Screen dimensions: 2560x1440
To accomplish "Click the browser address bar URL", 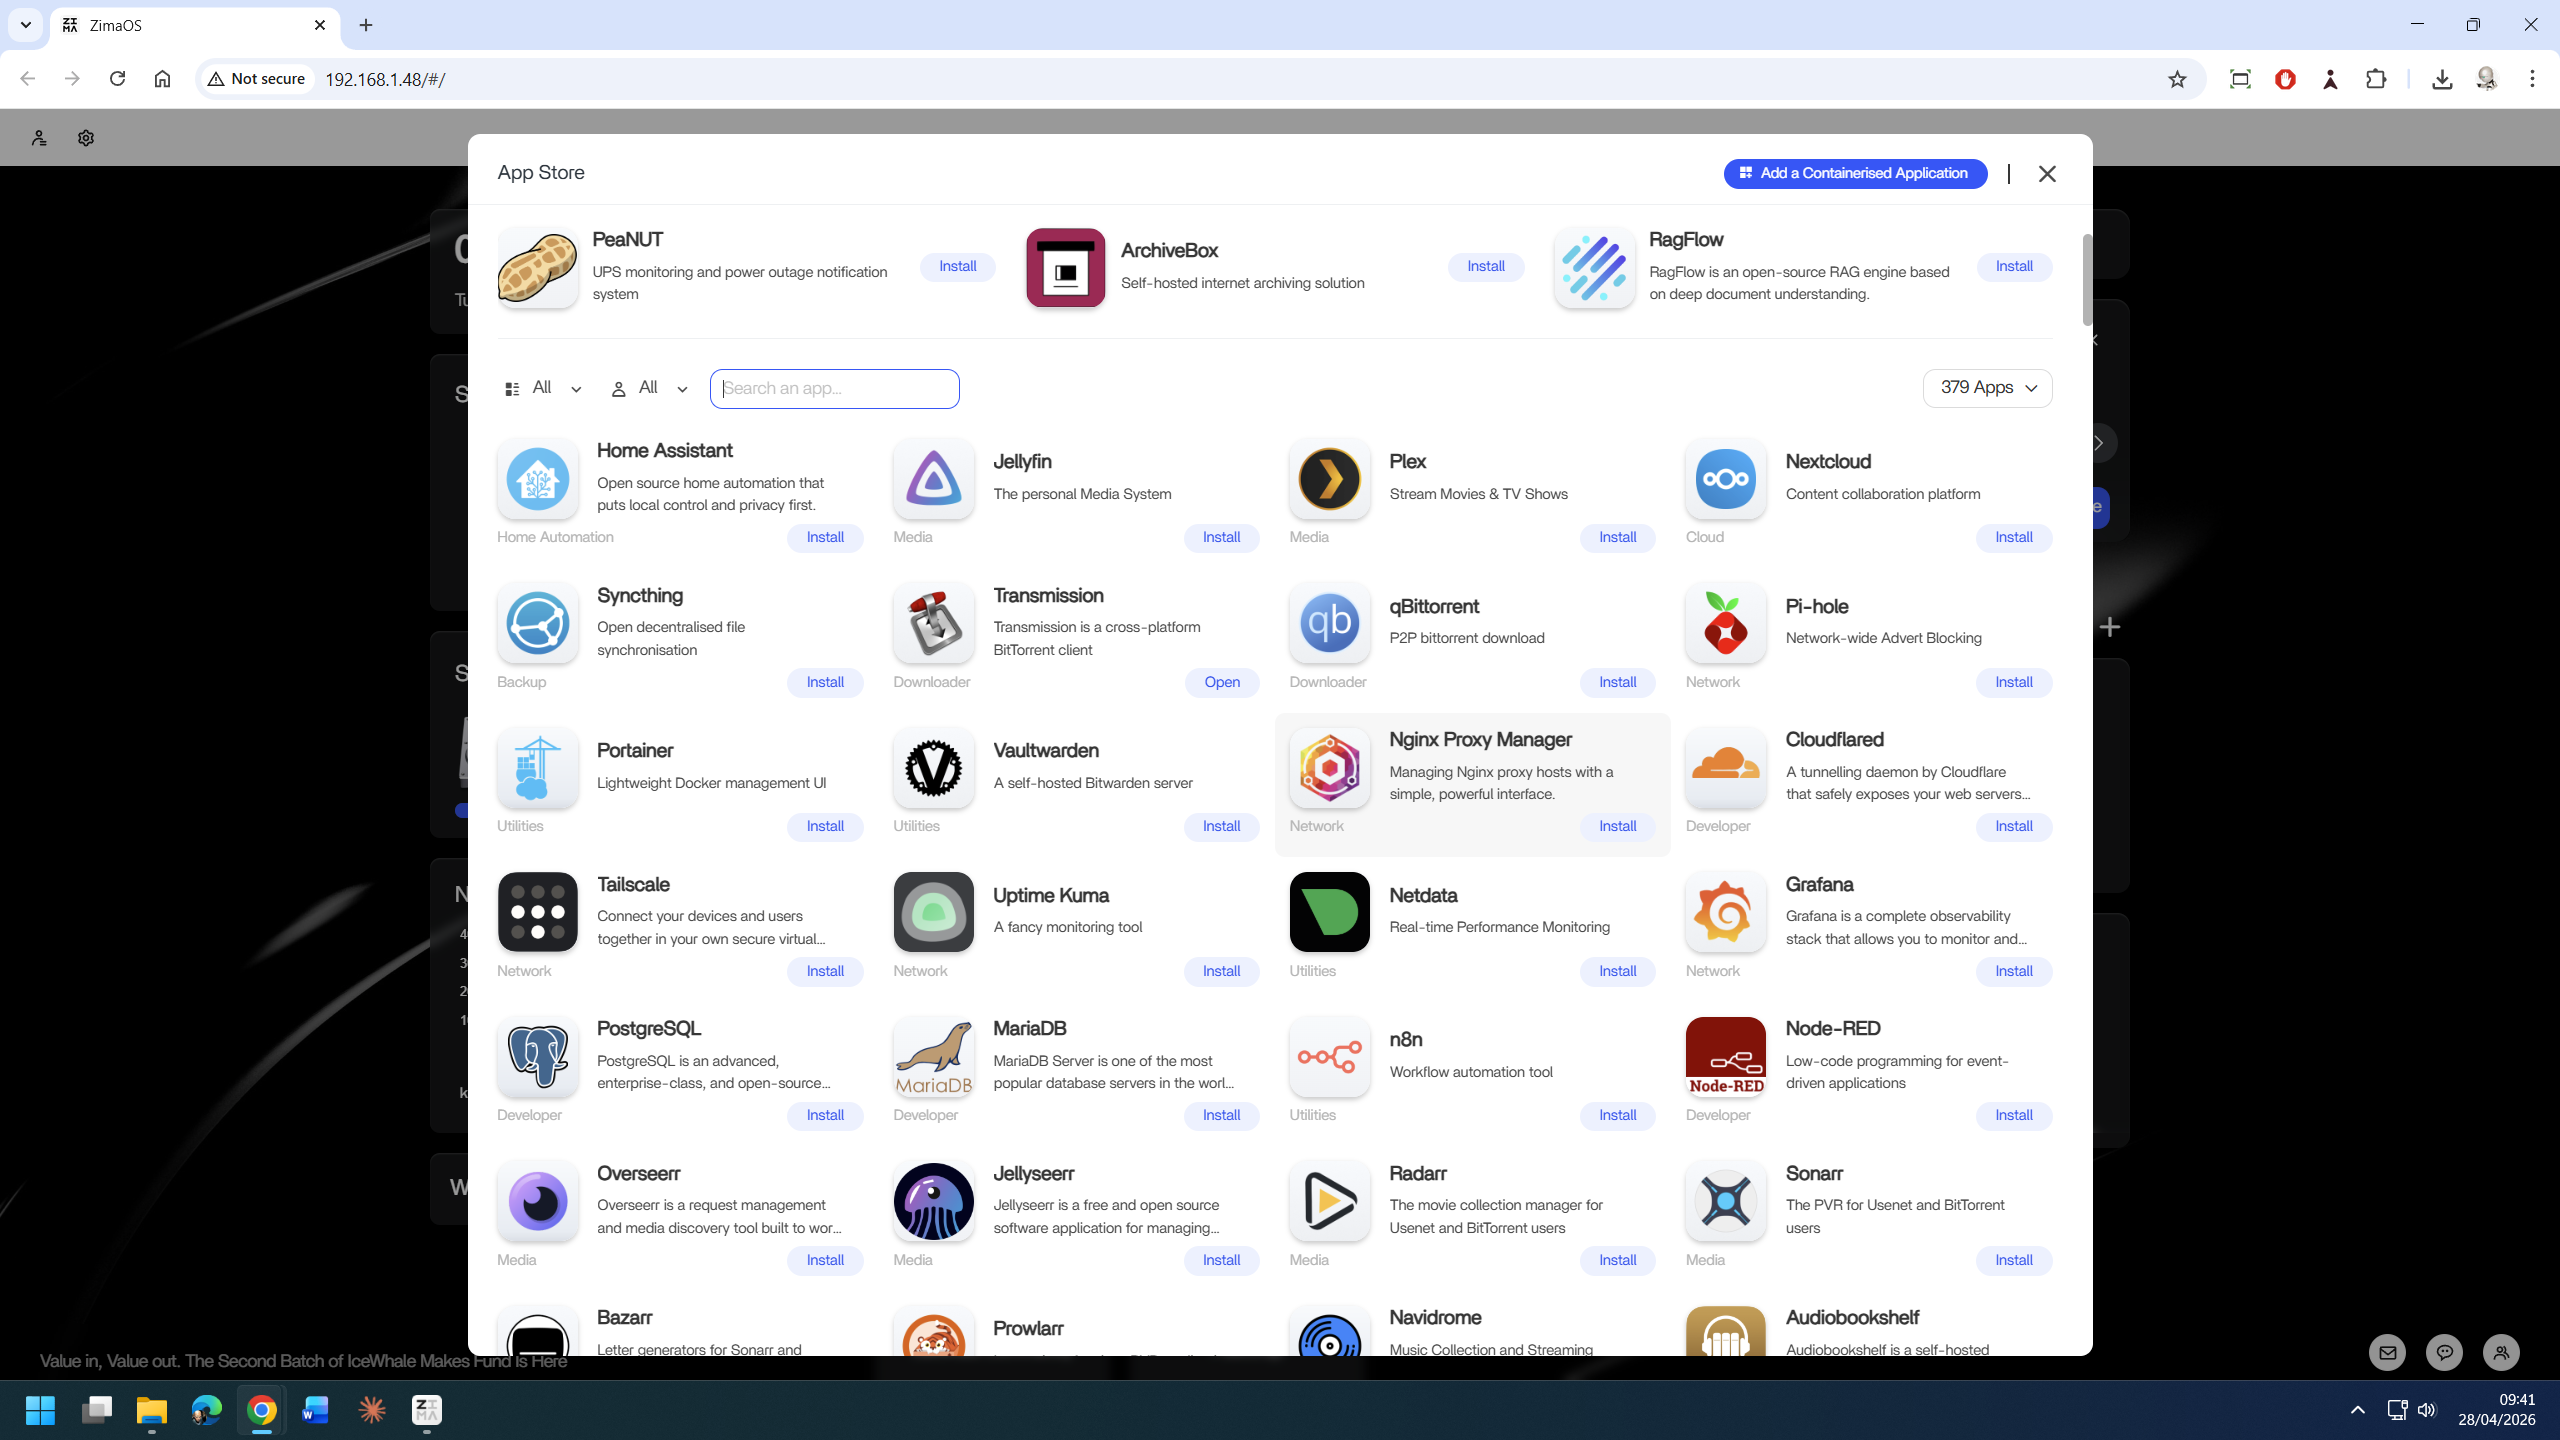I will point(385,79).
